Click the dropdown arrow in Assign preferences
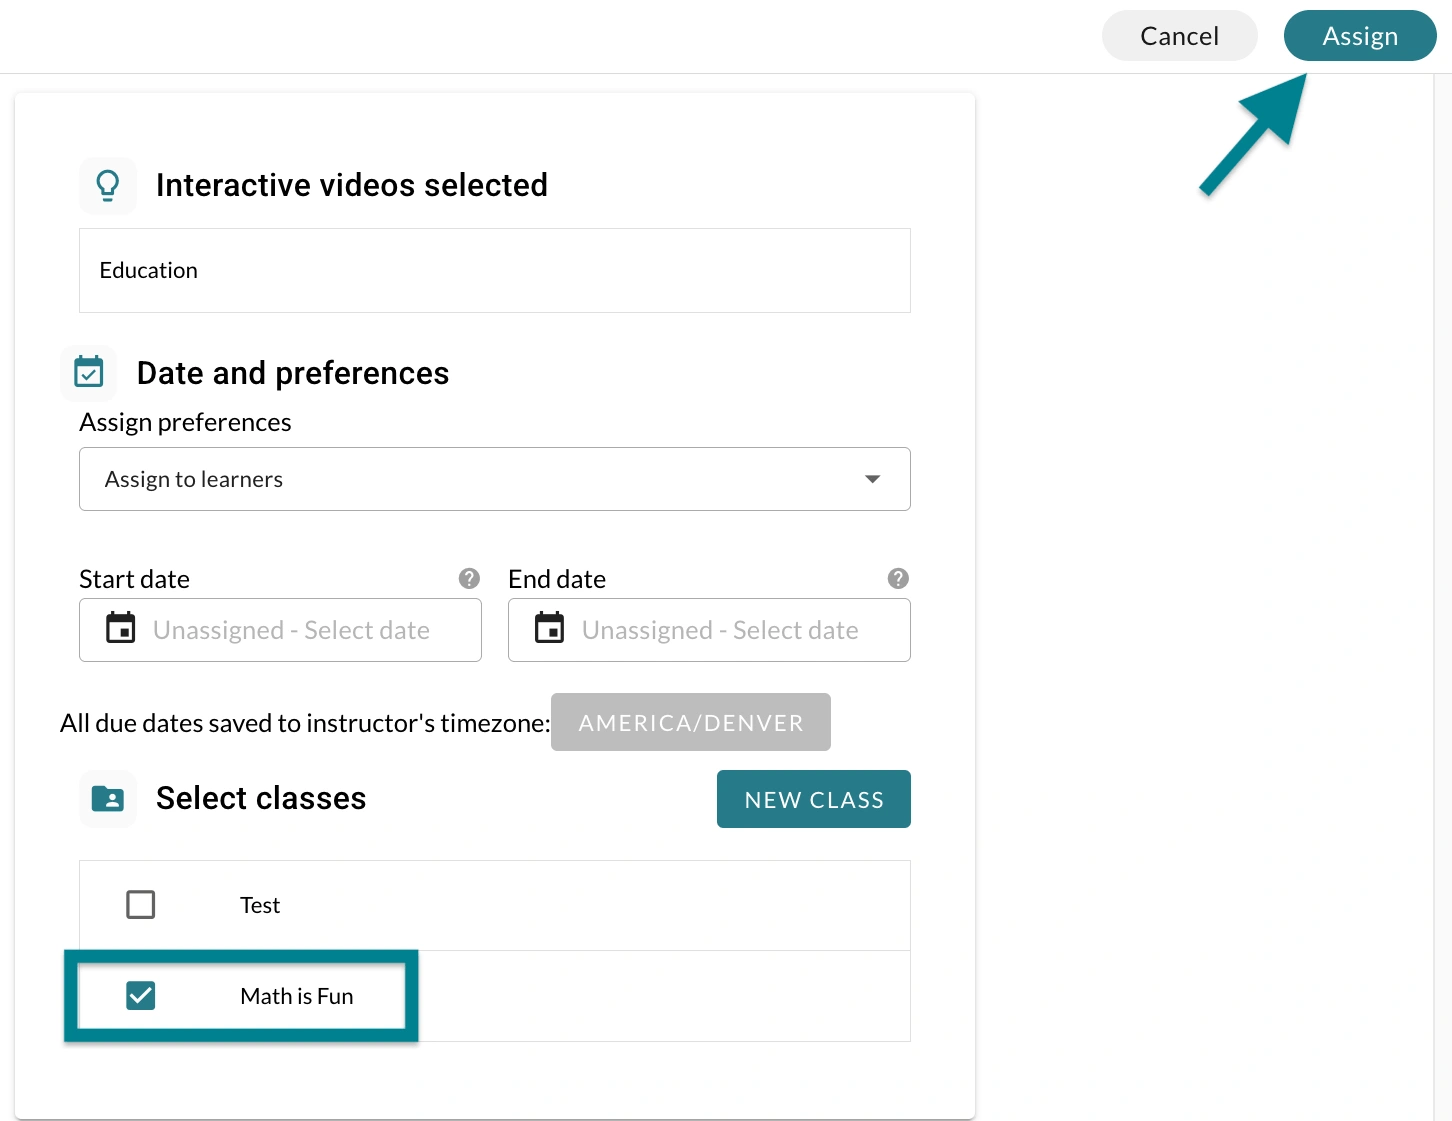 [873, 479]
